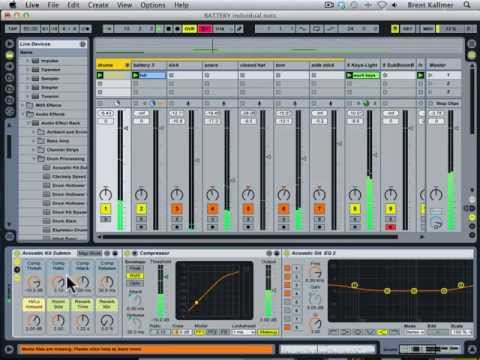Image resolution: width=480 pixels, height=360 pixels.
Task: Toggle the yellow OVR overdub button
Action: click(x=189, y=29)
